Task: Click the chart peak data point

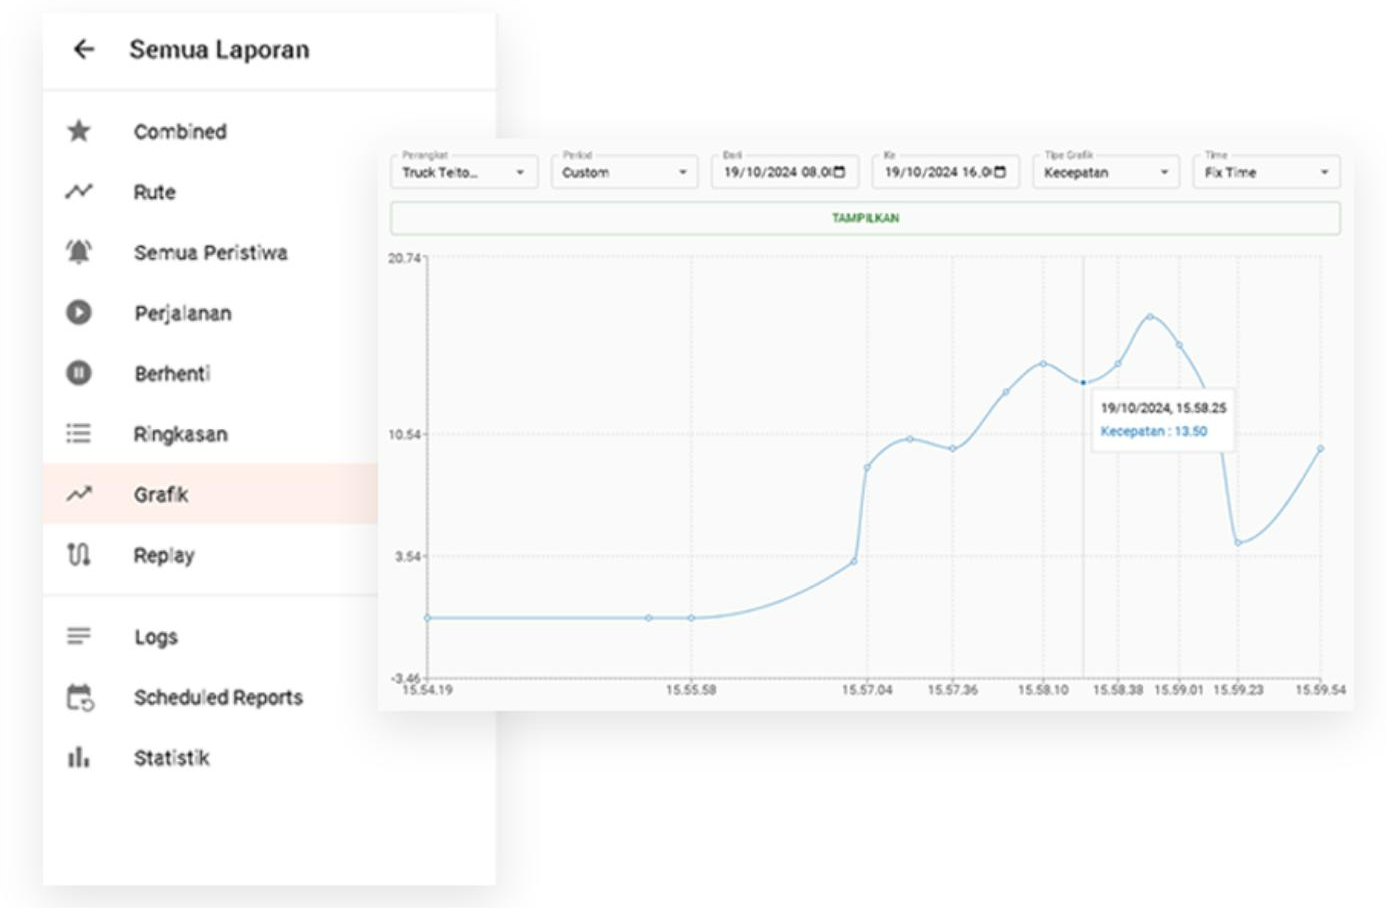Action: 1150,316
